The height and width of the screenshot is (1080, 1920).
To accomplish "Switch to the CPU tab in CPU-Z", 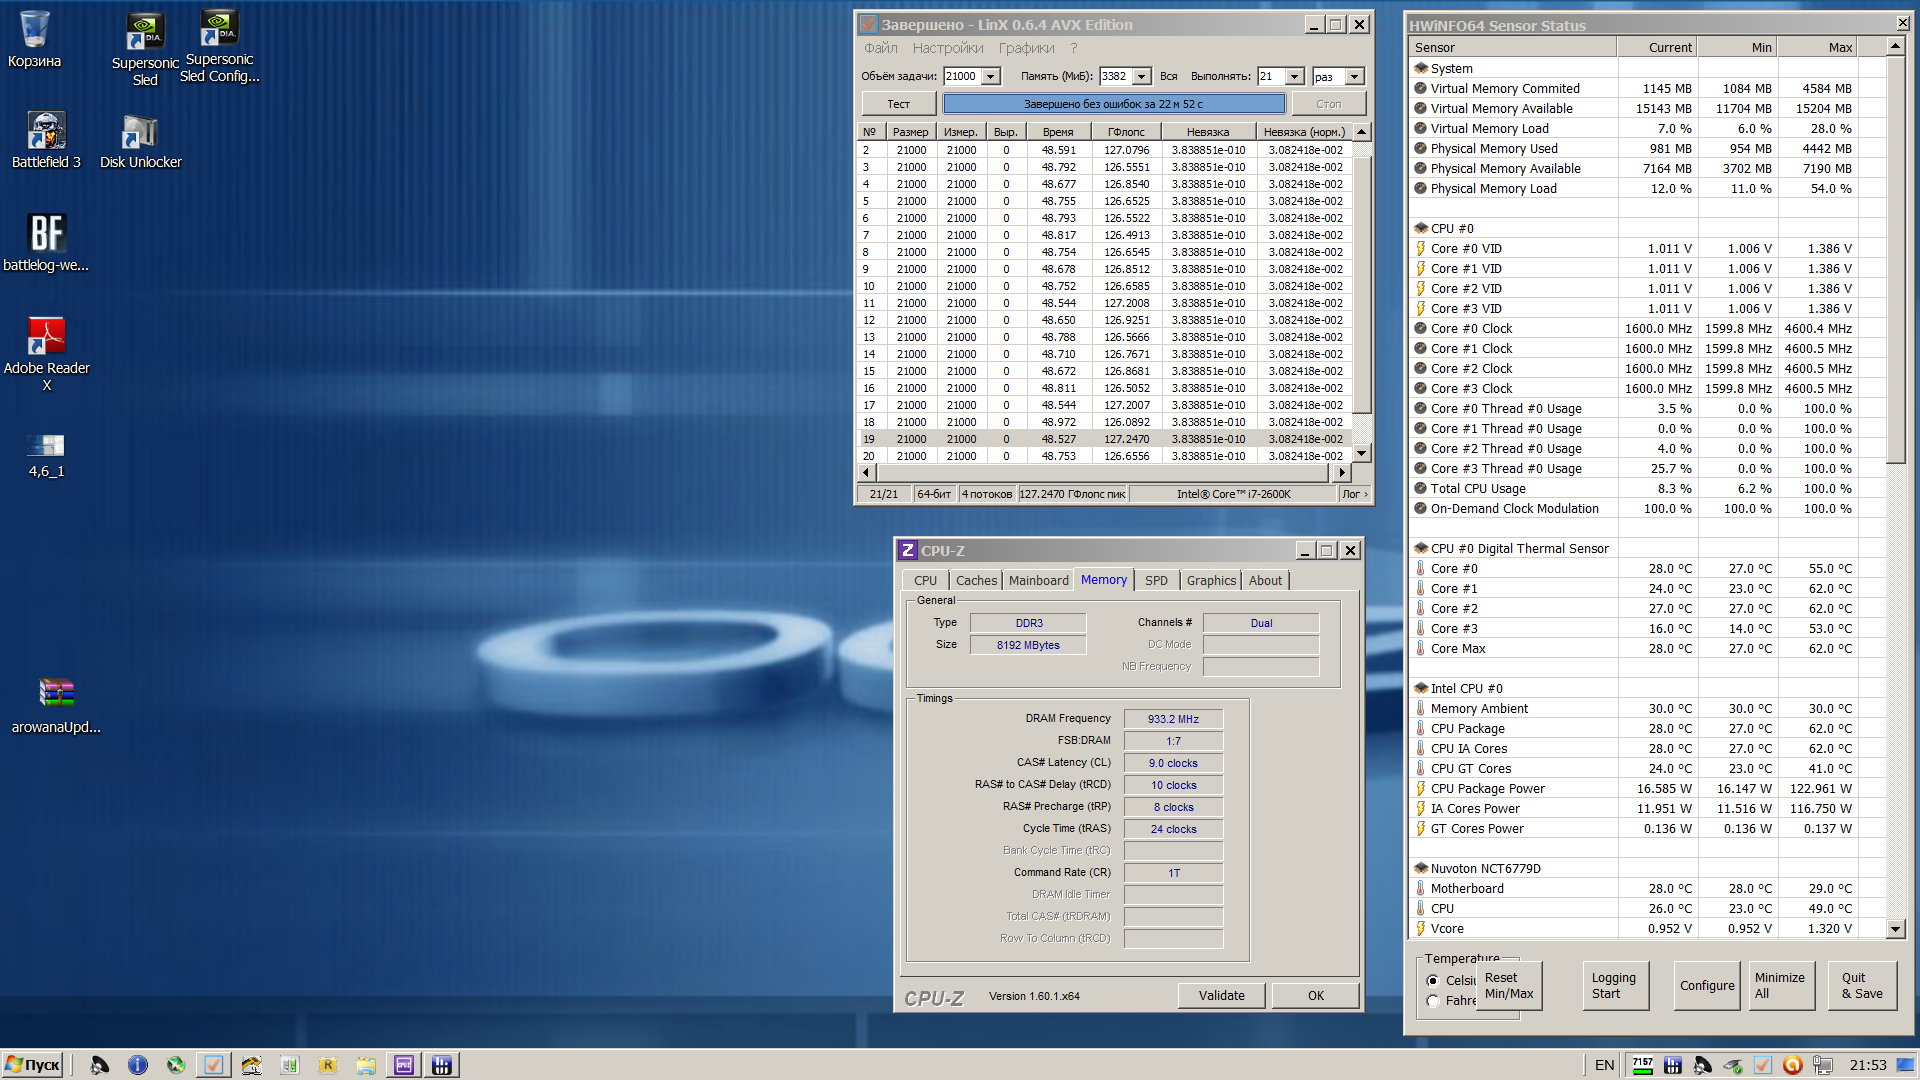I will [x=925, y=581].
